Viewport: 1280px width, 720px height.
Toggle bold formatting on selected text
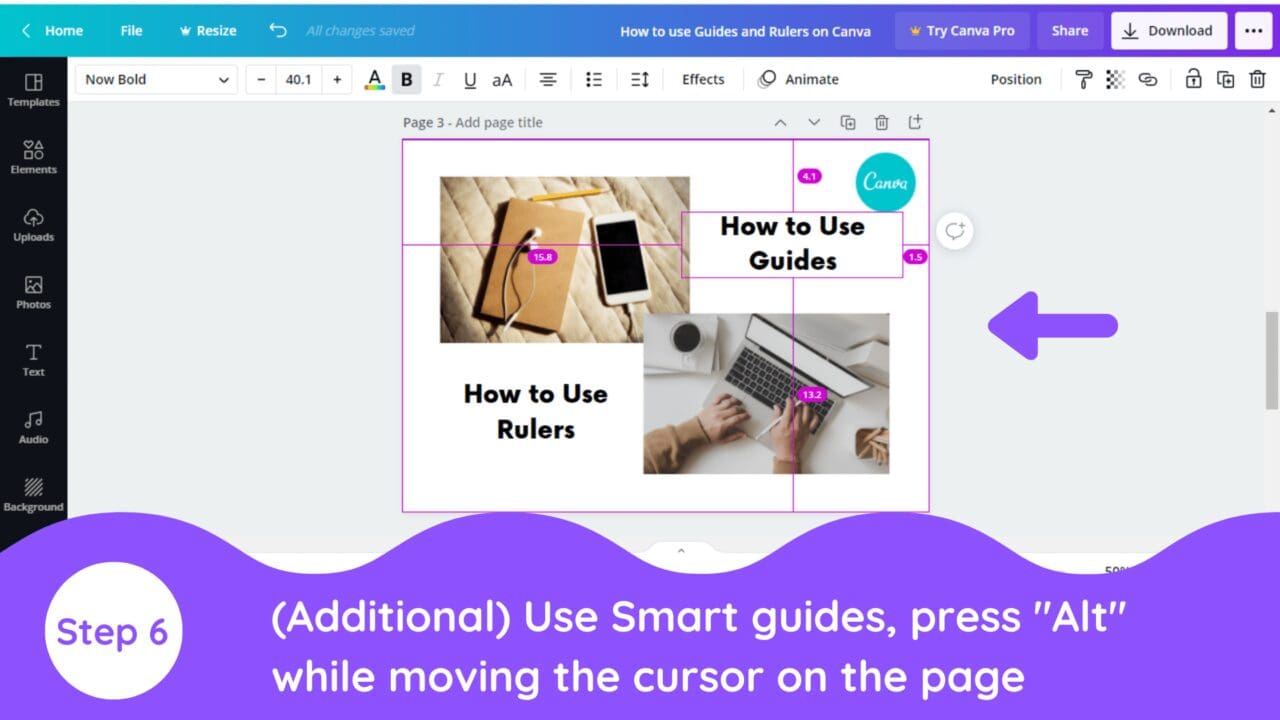coord(406,79)
